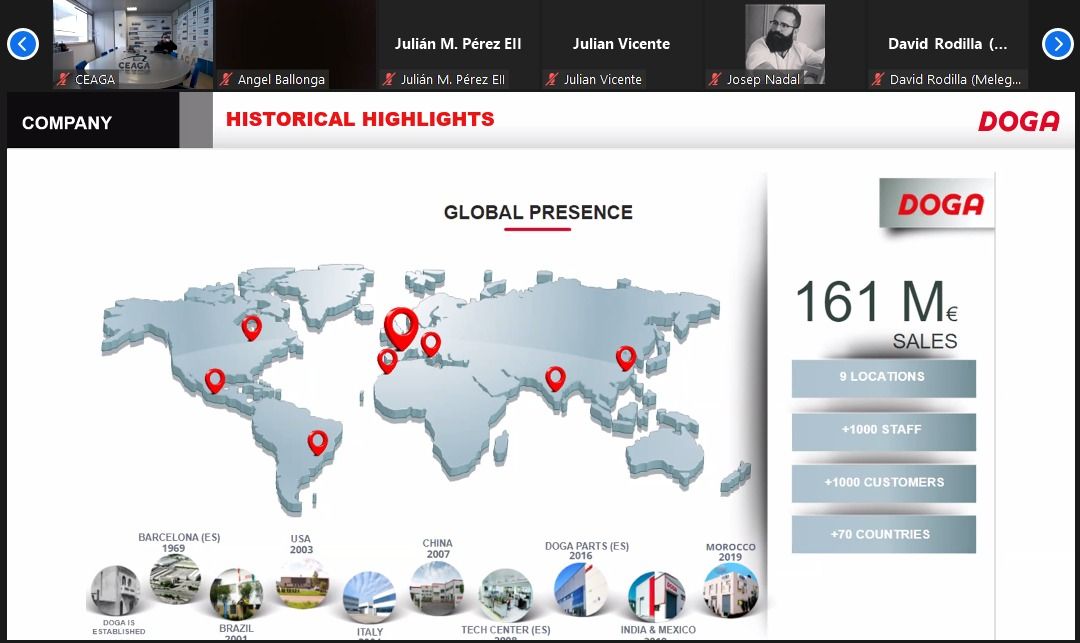Select the CEAGA participant video tile
This screenshot has height=643, width=1080.
point(133,45)
